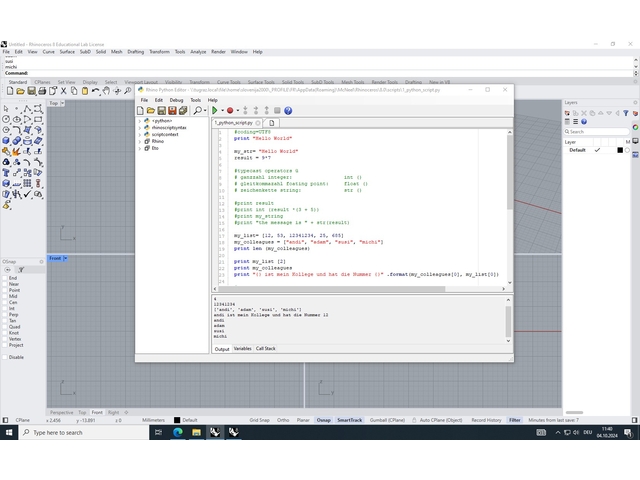This screenshot has height=480, width=640.
Task: Open the Top viewport title dropdown arrow
Action: pyautogui.click(x=62, y=103)
